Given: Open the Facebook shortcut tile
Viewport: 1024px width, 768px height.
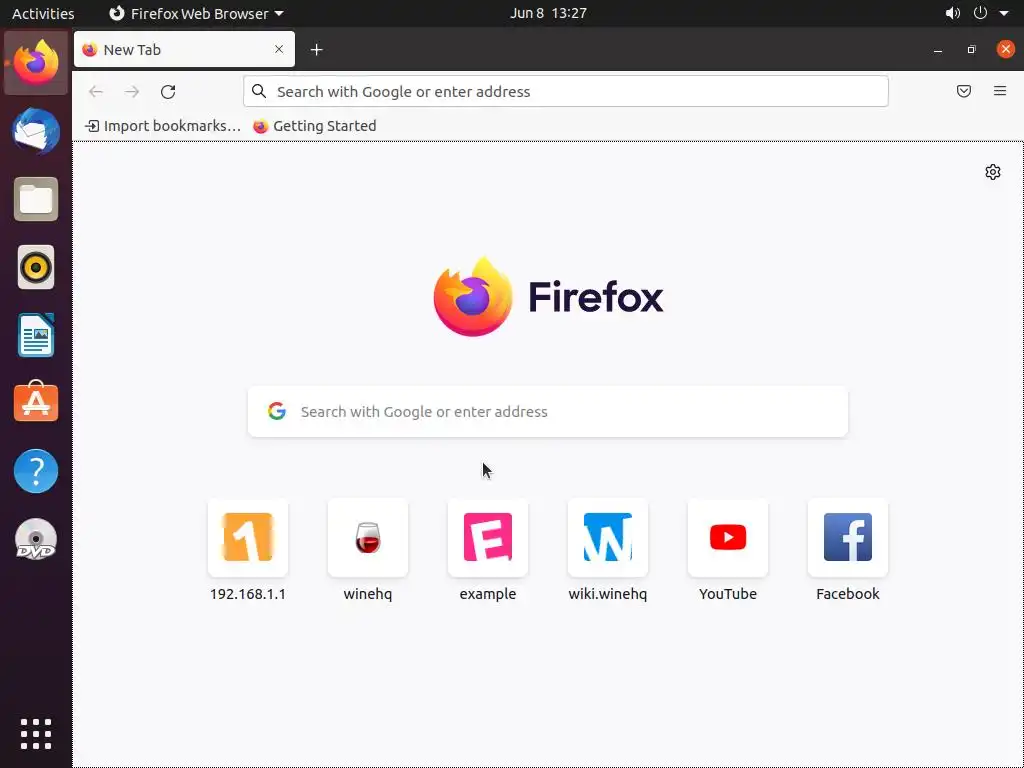Looking at the screenshot, I should pyautogui.click(x=848, y=550).
